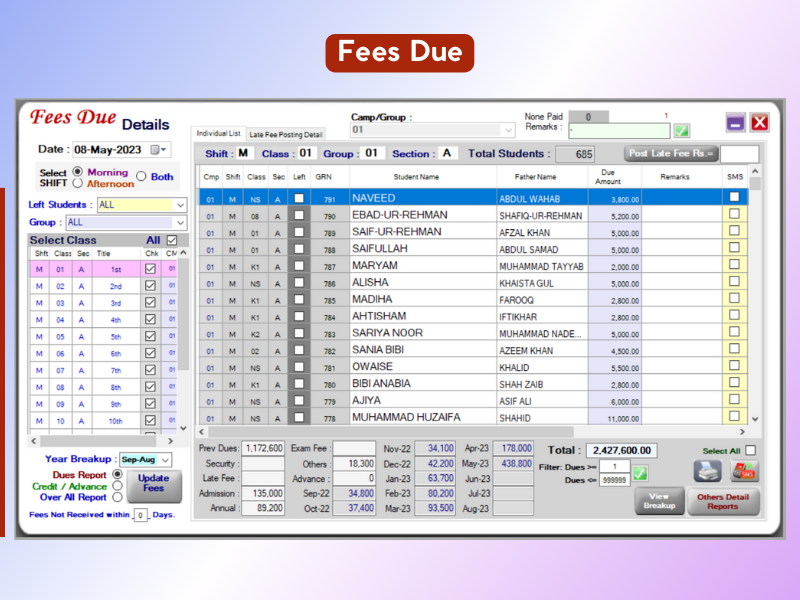Open the Group dropdown list
800x600 pixels.
point(180,222)
